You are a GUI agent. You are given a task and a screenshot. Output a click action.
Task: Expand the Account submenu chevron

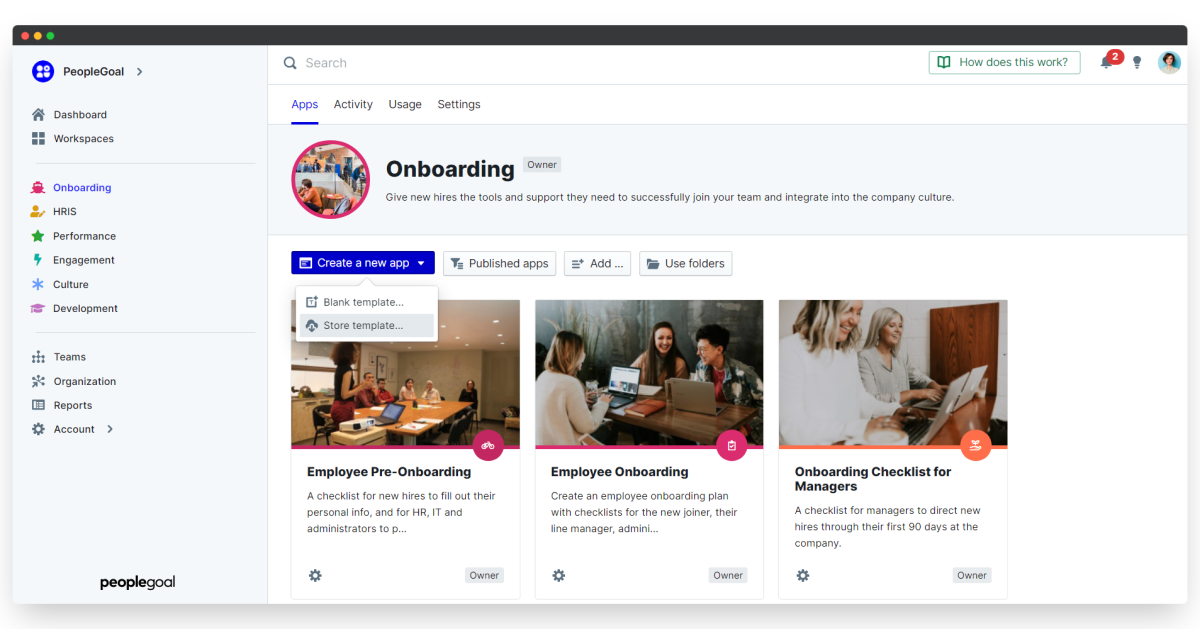click(x=110, y=429)
